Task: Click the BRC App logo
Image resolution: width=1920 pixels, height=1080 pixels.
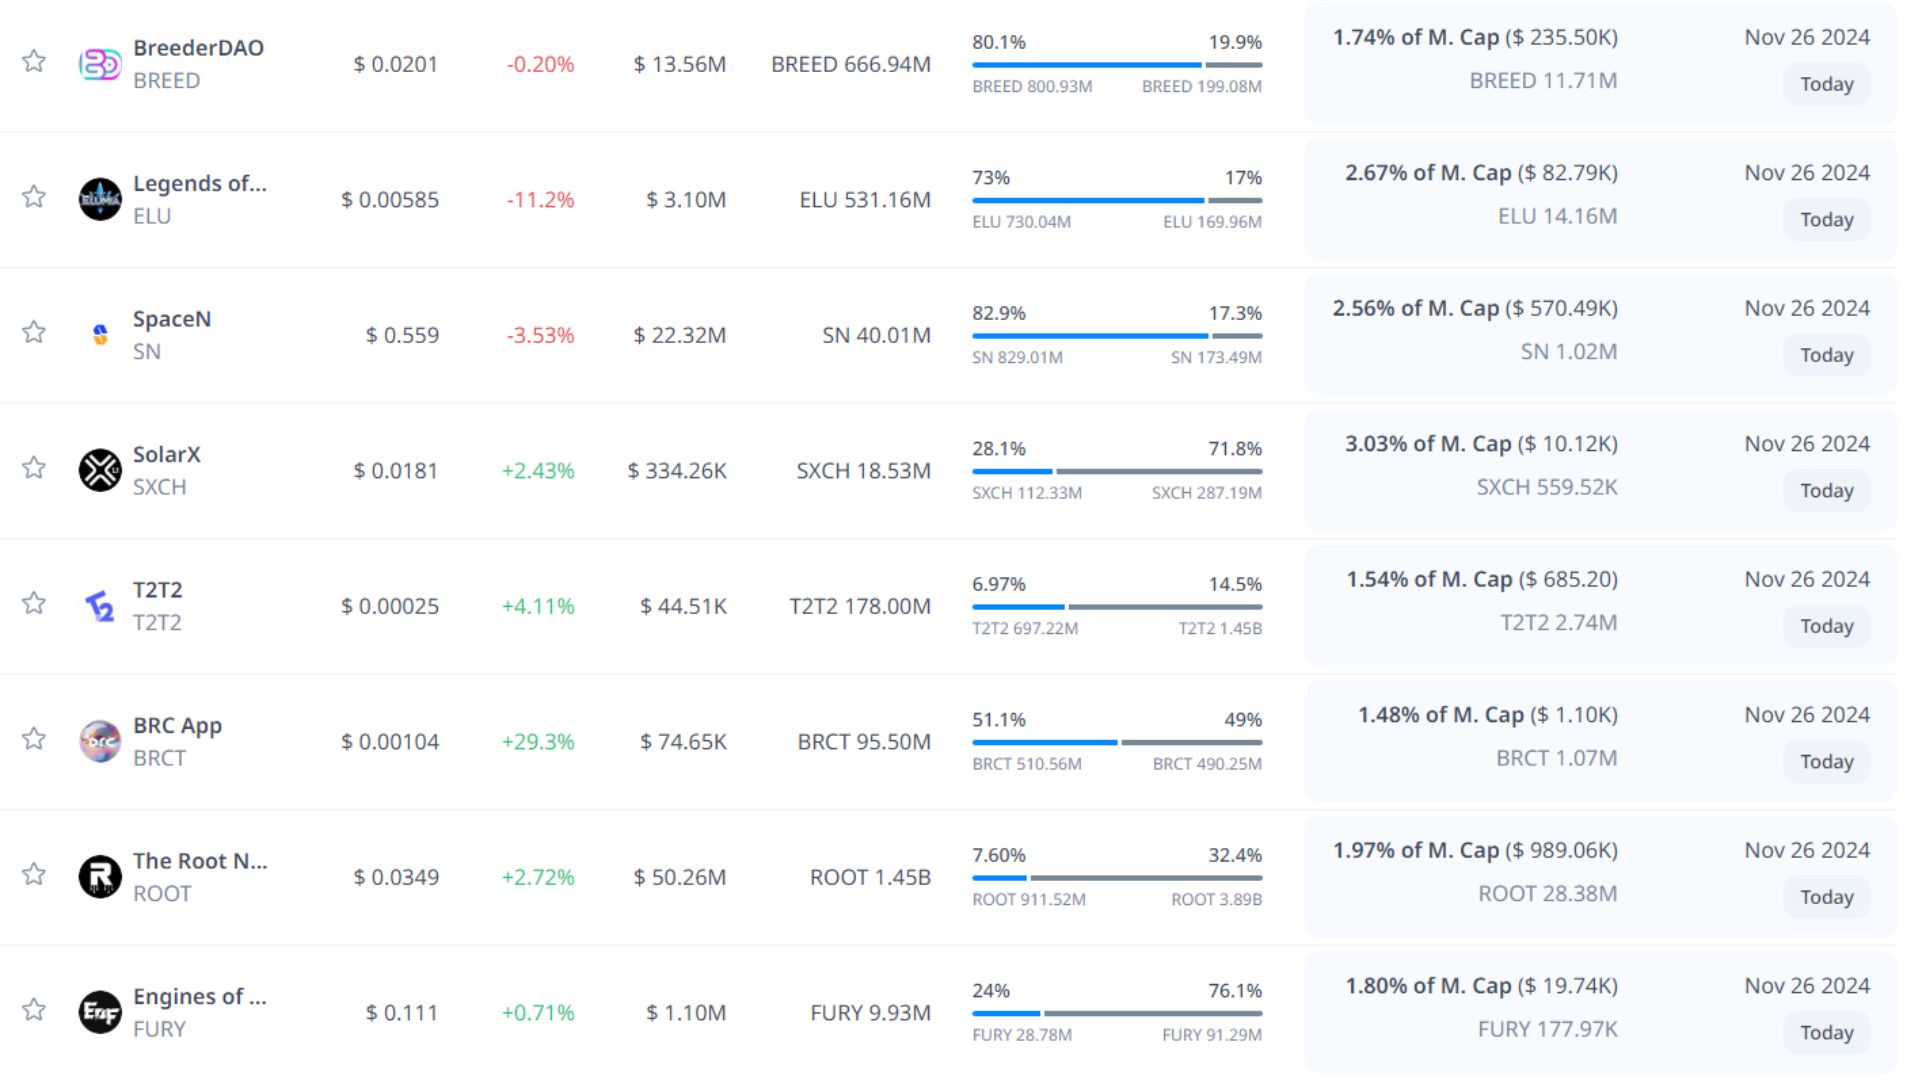Action: (100, 741)
